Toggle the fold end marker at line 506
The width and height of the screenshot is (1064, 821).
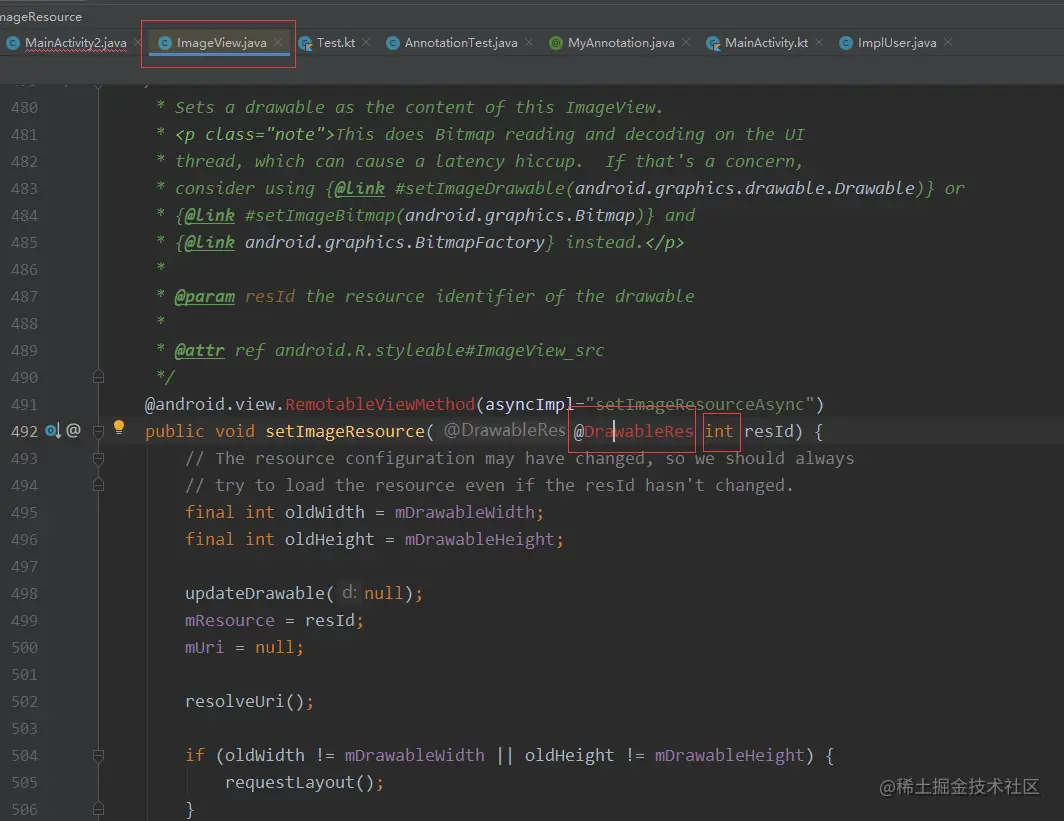tap(98, 809)
